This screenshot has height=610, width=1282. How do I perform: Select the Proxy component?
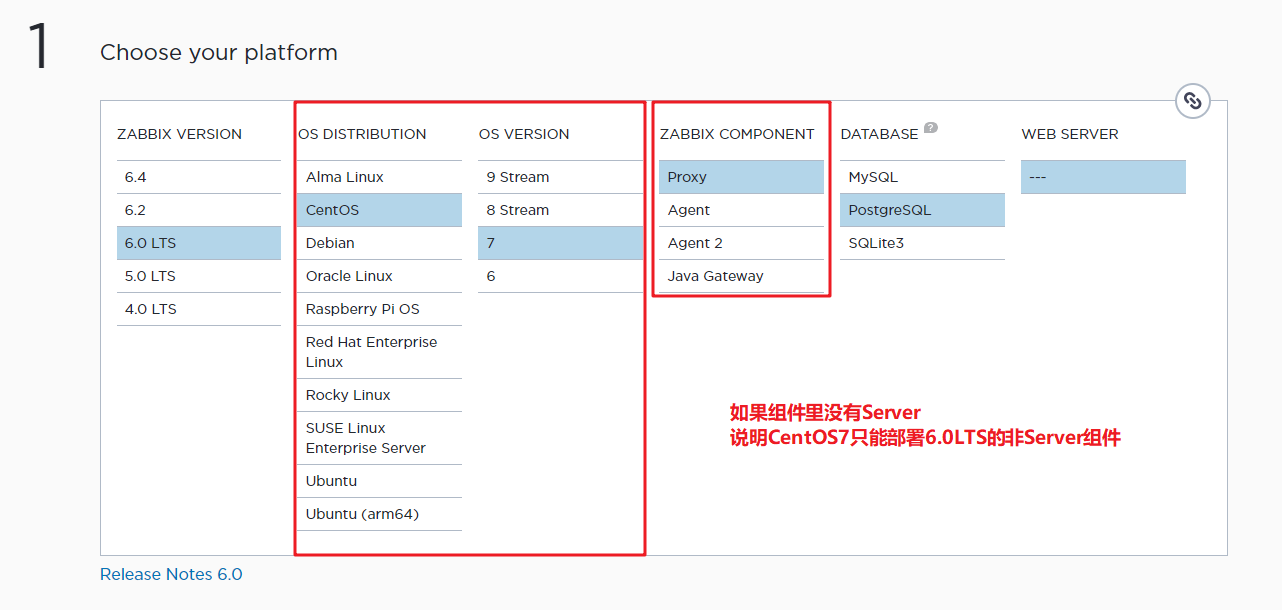tap(742, 177)
